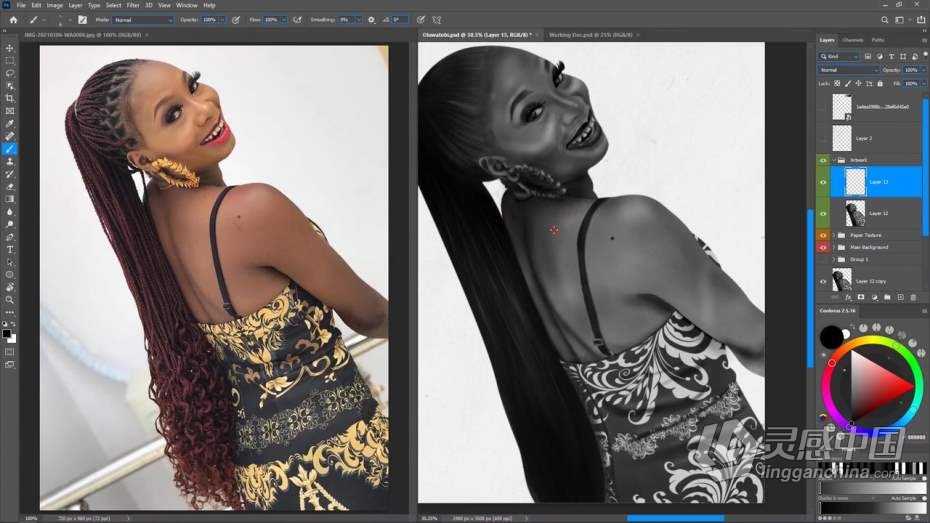The image size is (930, 523).
Task: Hide Layer 12 via eye icon
Action: 823,213
